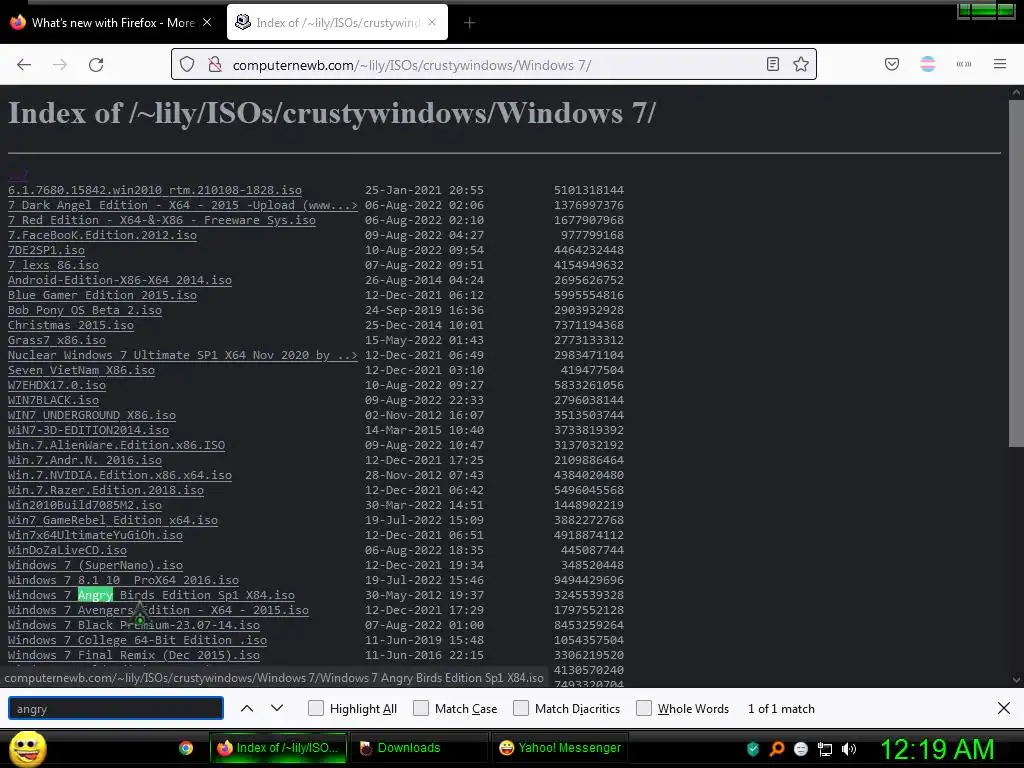
Task: Open Windows 7 College 64-Bit Edition link
Action: 138,641
